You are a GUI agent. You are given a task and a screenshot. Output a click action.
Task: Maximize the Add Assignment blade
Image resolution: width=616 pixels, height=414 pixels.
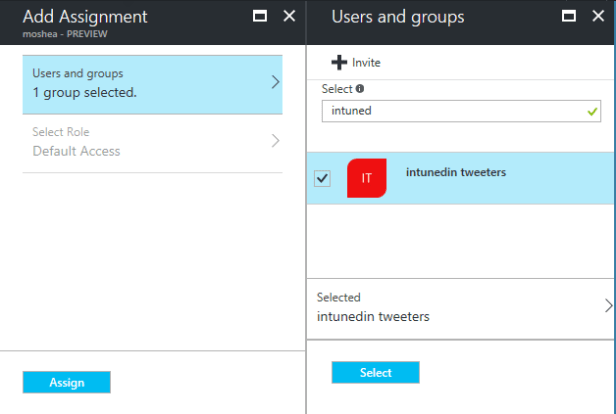[260, 17]
